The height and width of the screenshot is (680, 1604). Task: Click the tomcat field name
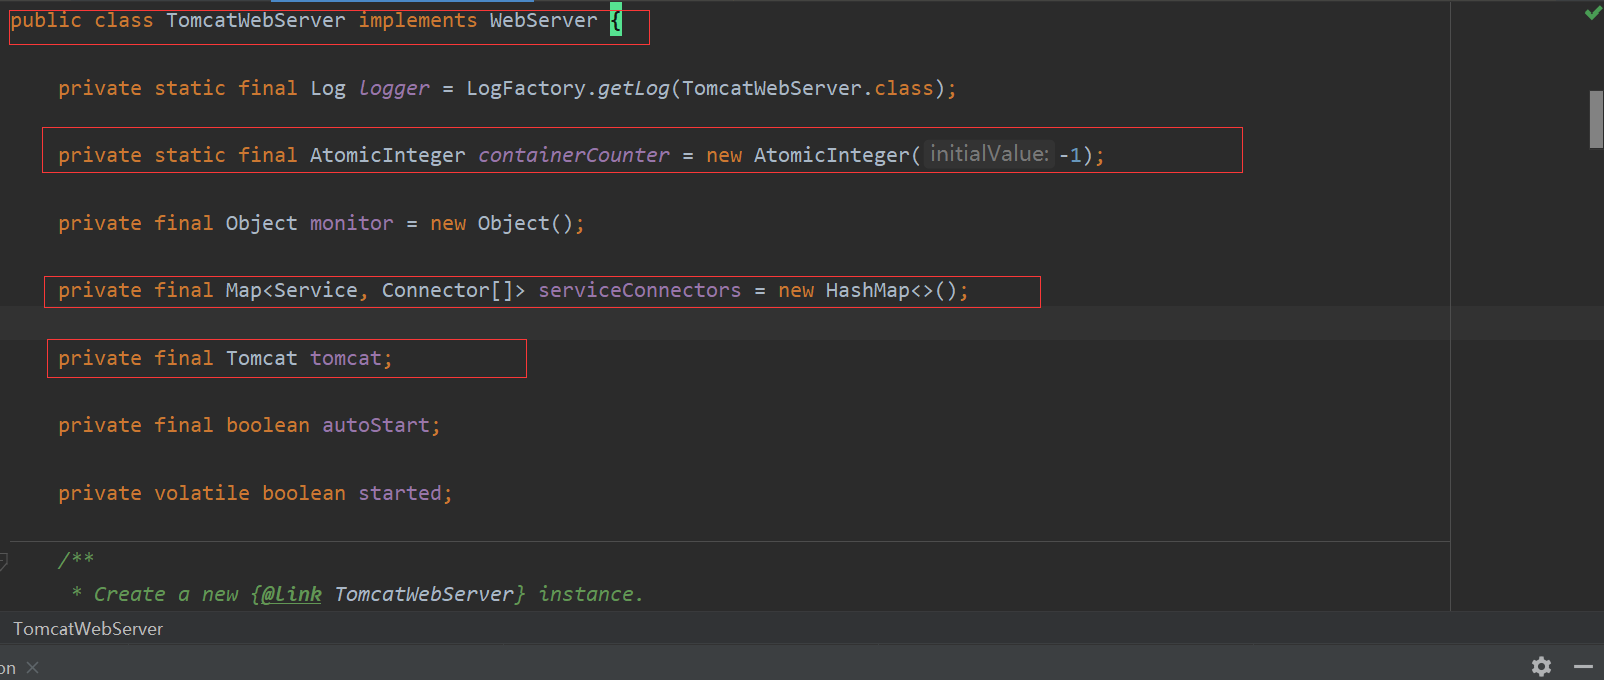pos(346,358)
